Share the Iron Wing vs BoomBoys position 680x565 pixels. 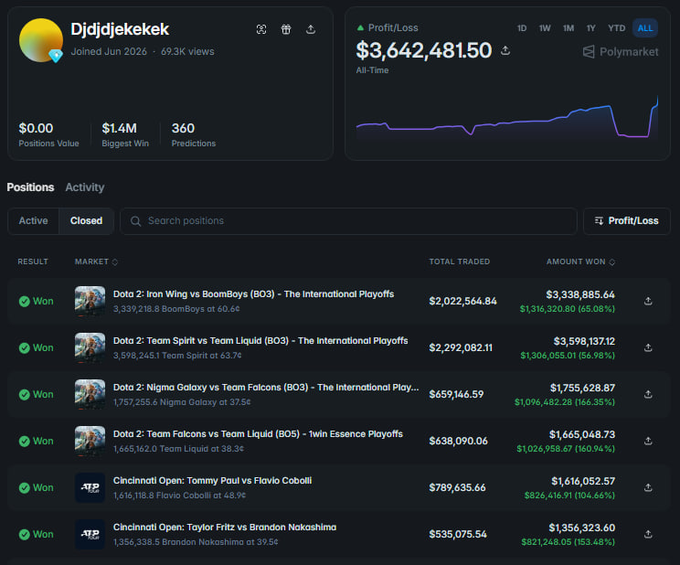pos(648,301)
